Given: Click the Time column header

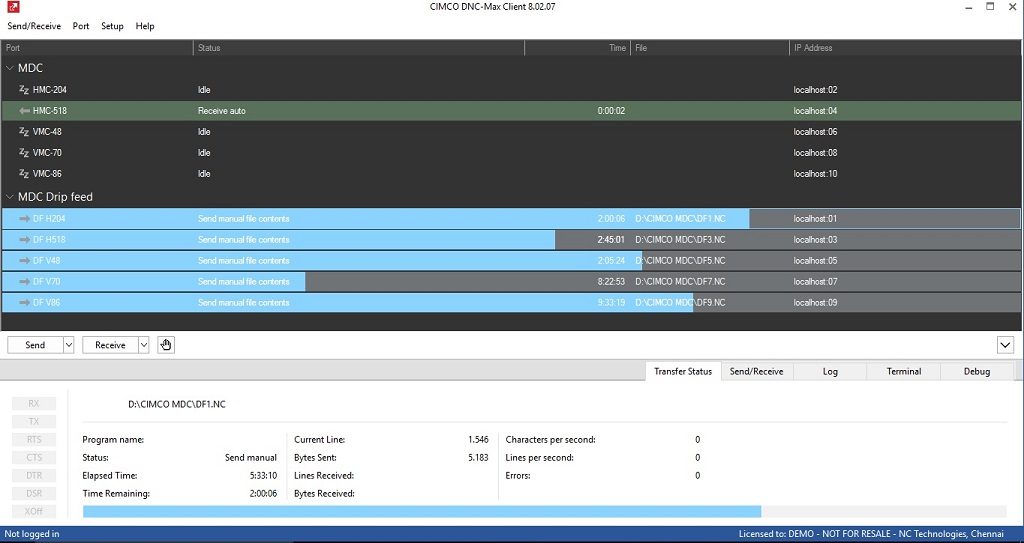Looking at the screenshot, I should point(577,48).
